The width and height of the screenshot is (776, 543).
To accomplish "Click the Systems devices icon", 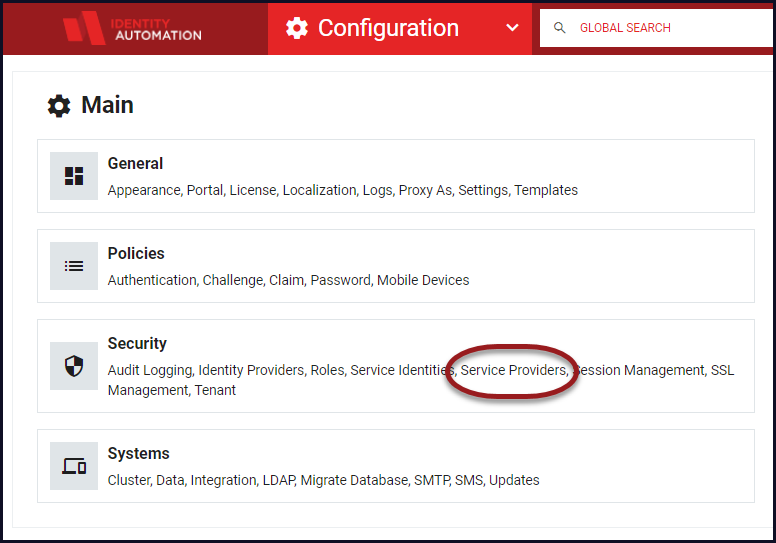I will click(x=74, y=466).
